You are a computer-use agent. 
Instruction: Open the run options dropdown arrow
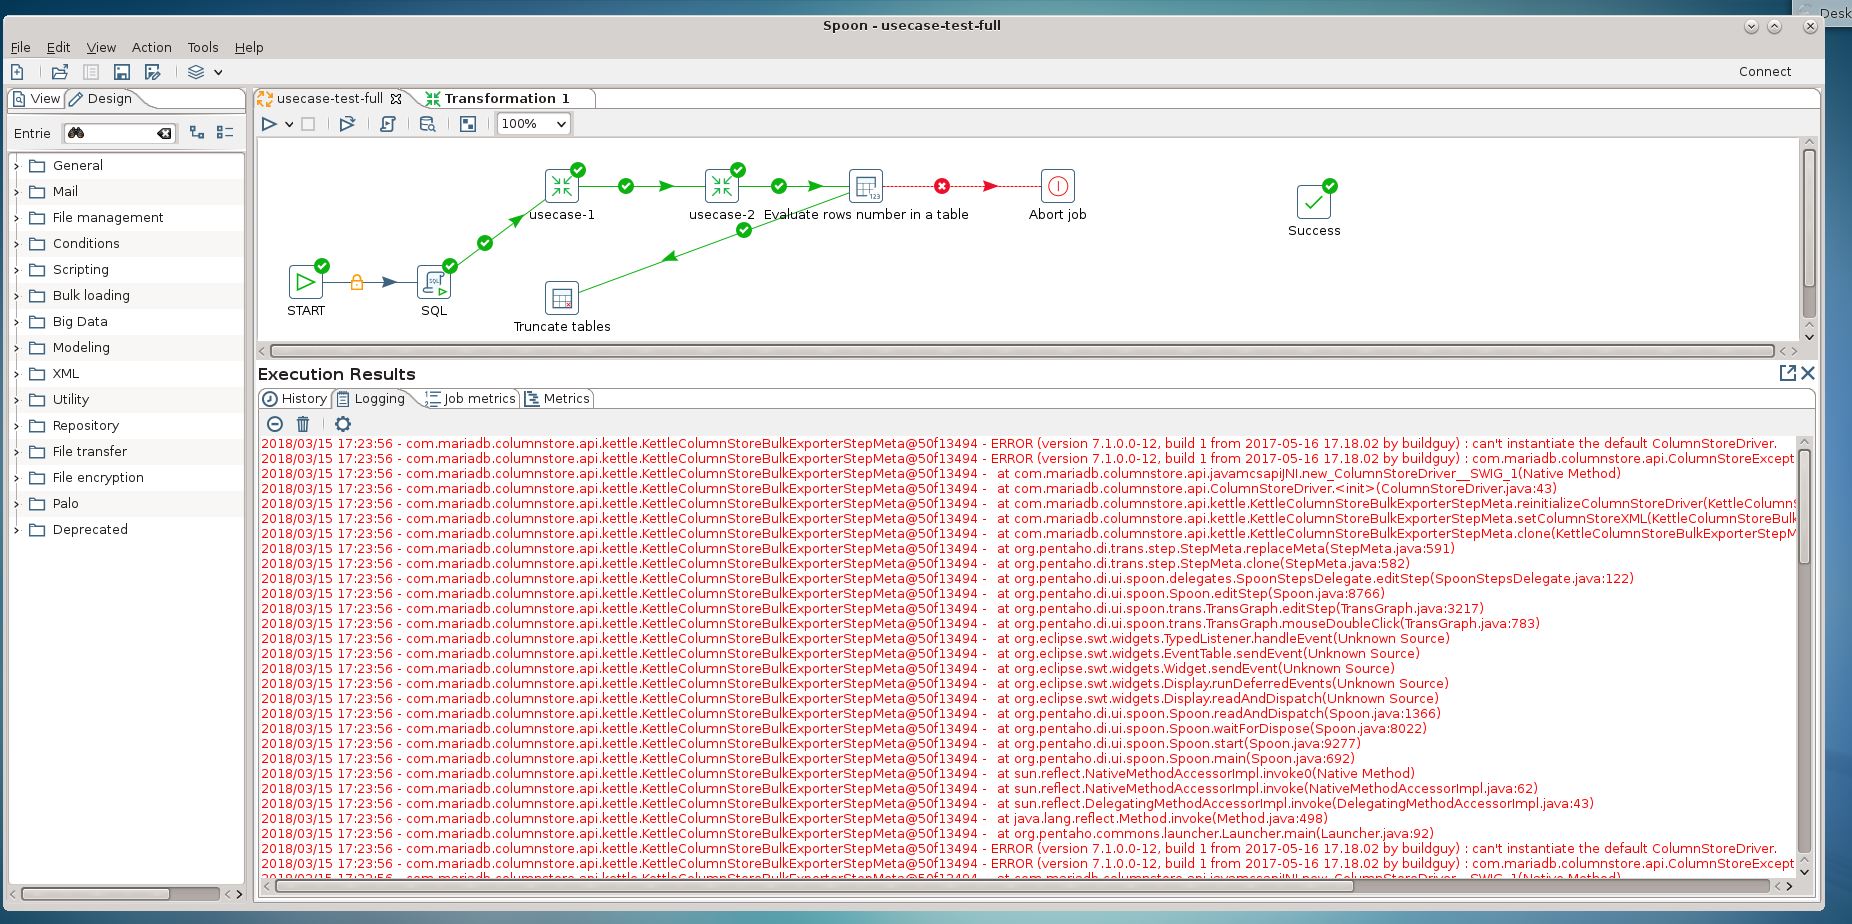pyautogui.click(x=289, y=124)
